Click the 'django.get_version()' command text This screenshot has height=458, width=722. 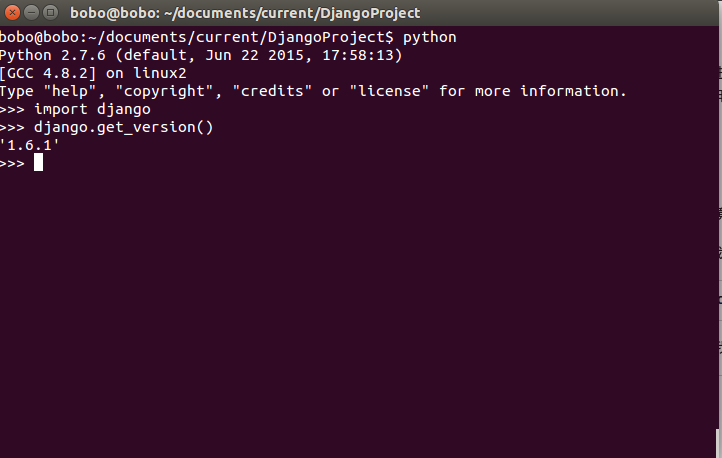[124, 127]
